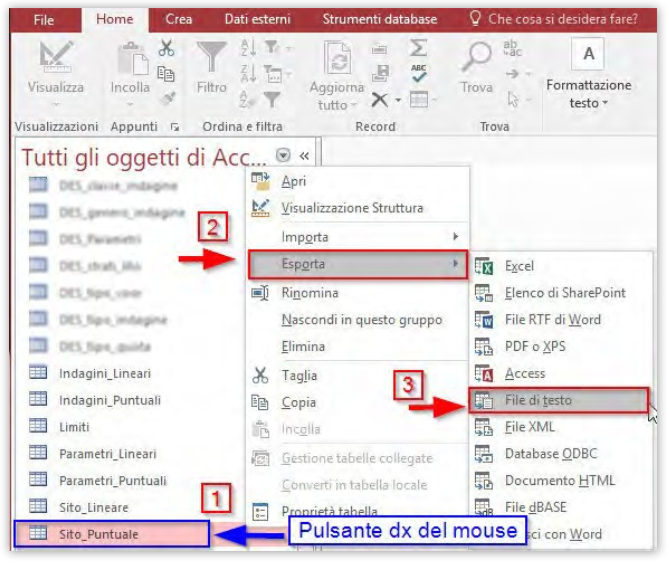669x564 pixels.
Task: Click the replace ab-ac icon
Action: pos(512,48)
